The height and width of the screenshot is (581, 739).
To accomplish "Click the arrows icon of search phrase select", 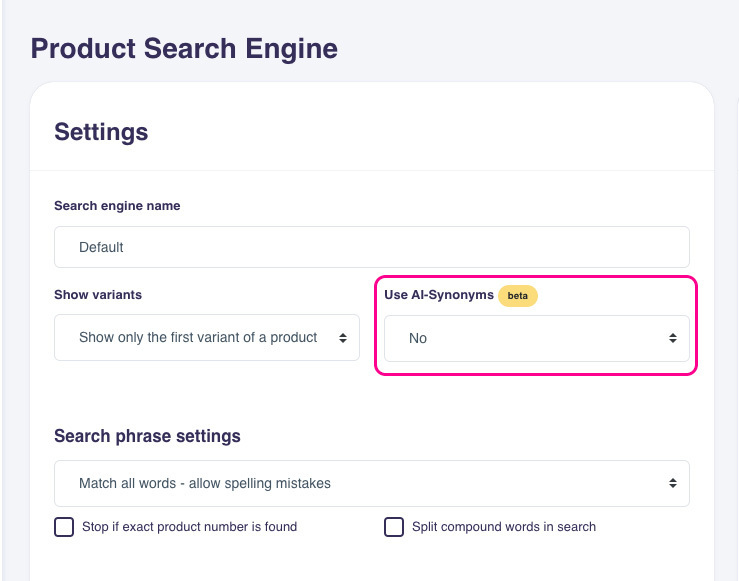I will pyautogui.click(x=673, y=483).
